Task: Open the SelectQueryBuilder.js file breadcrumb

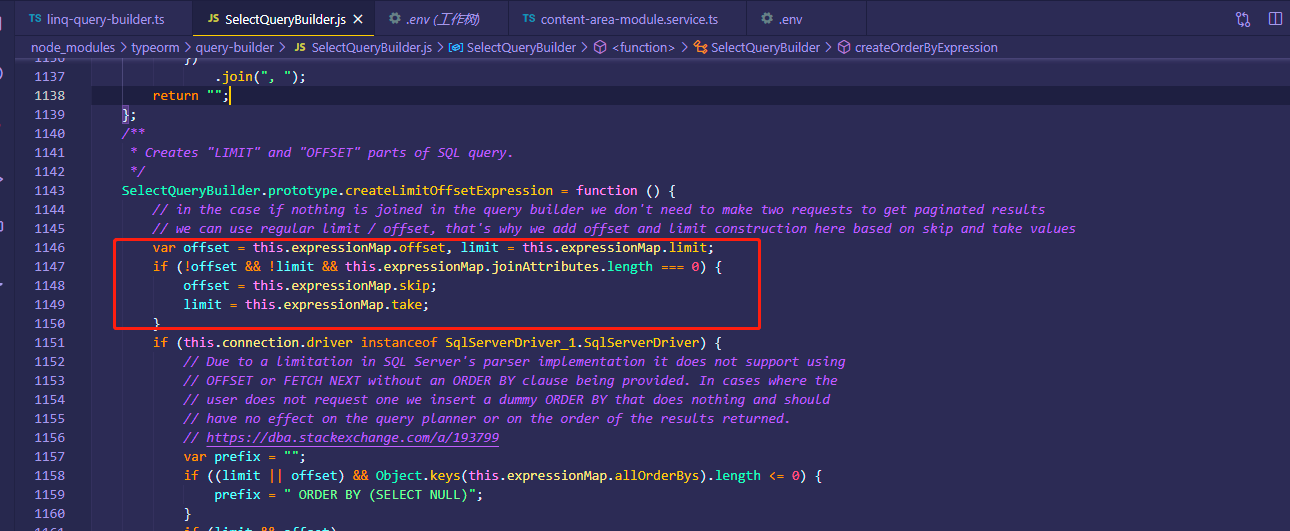Action: pyautogui.click(x=362, y=47)
